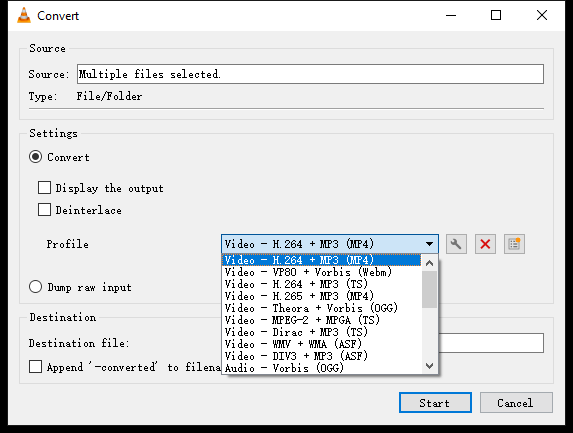Minimize the Convert window
Viewport: 573px width, 433px height.
point(451,15)
